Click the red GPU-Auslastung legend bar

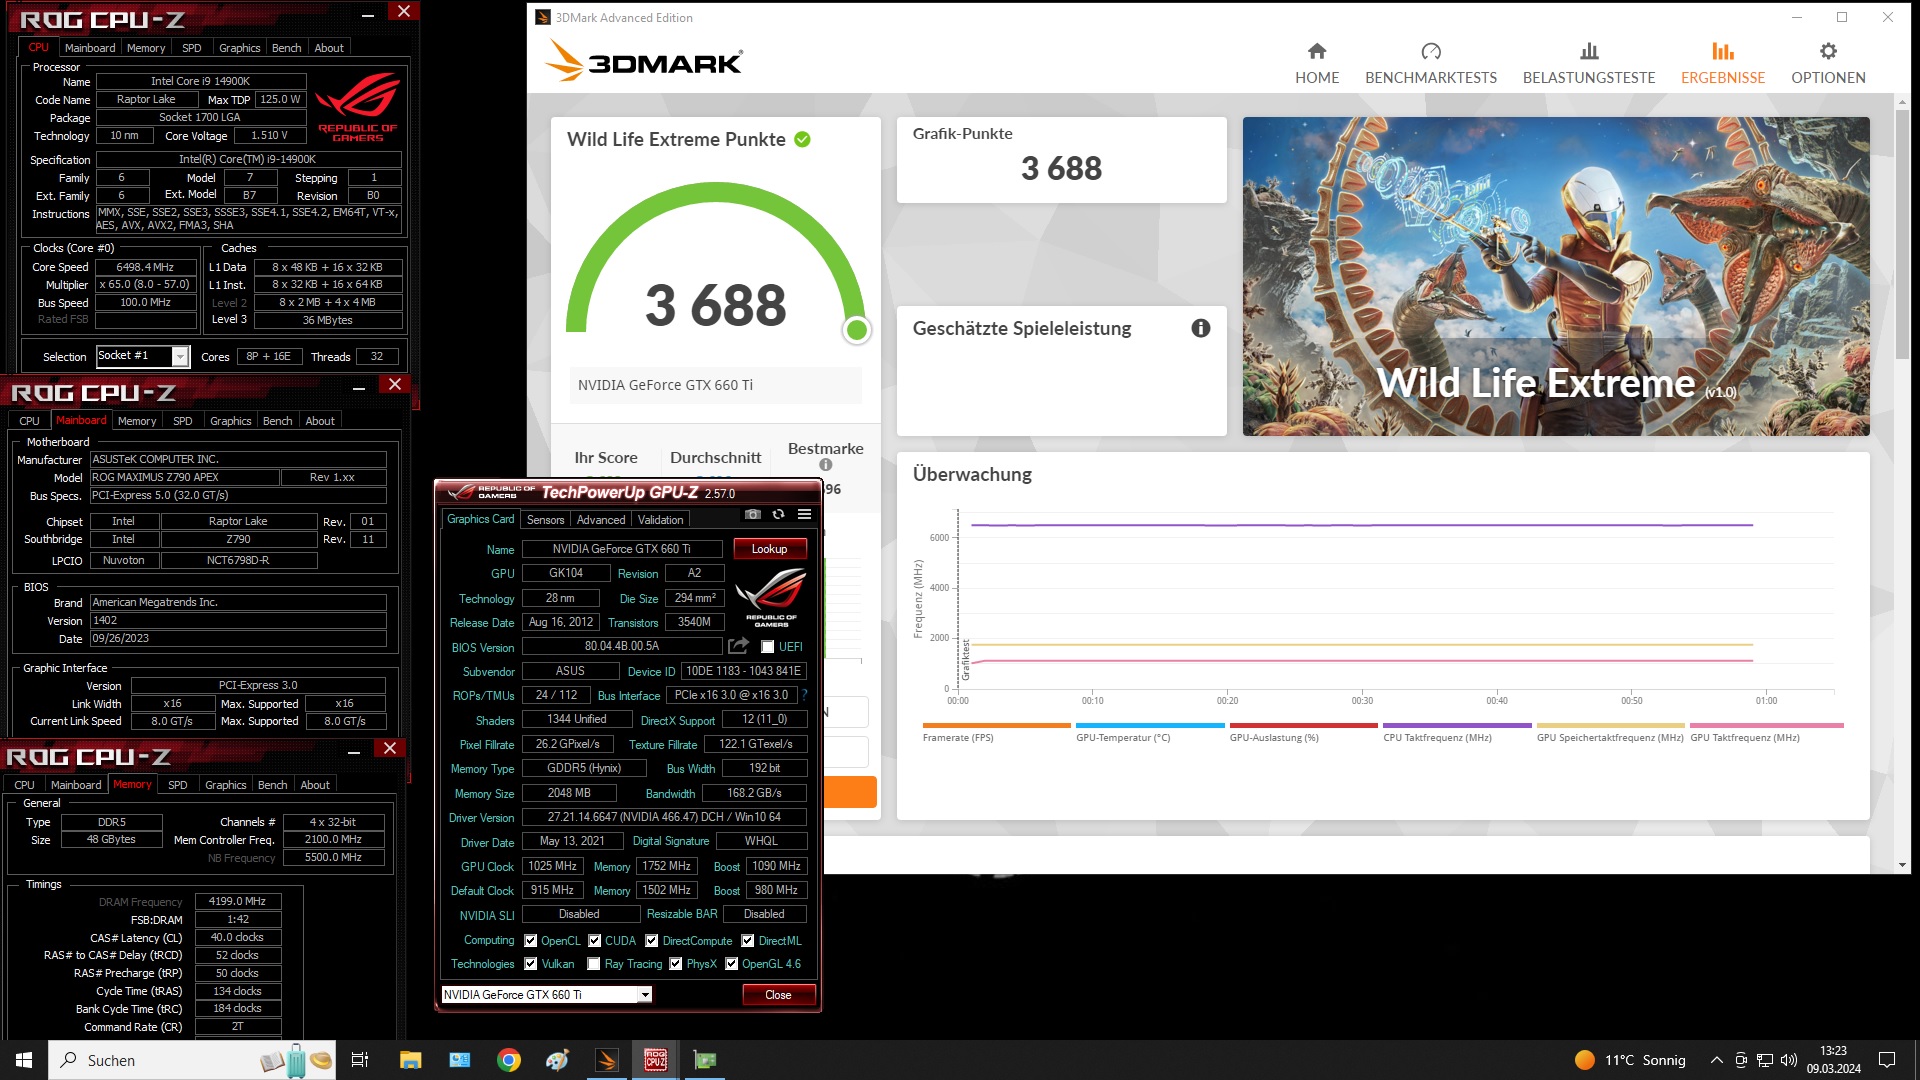(1304, 726)
